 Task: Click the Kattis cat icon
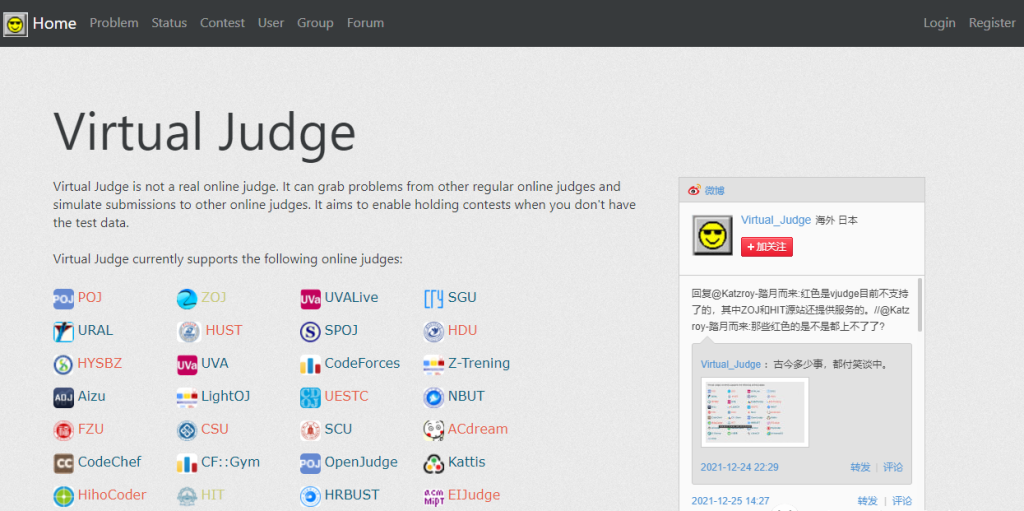click(434, 463)
